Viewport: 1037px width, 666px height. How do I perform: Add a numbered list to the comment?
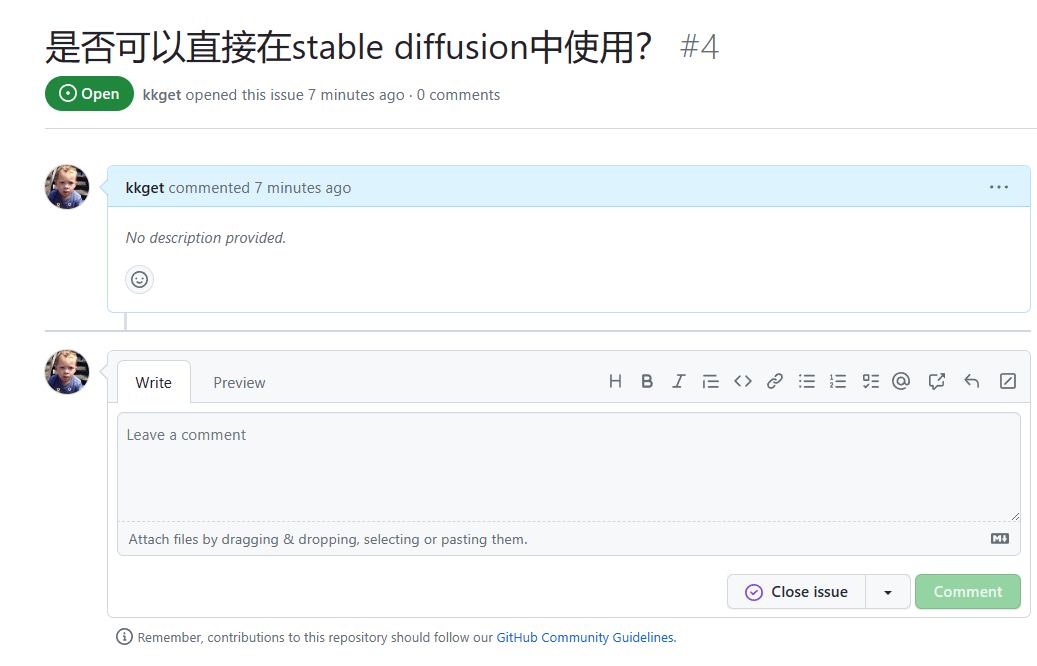coord(838,381)
